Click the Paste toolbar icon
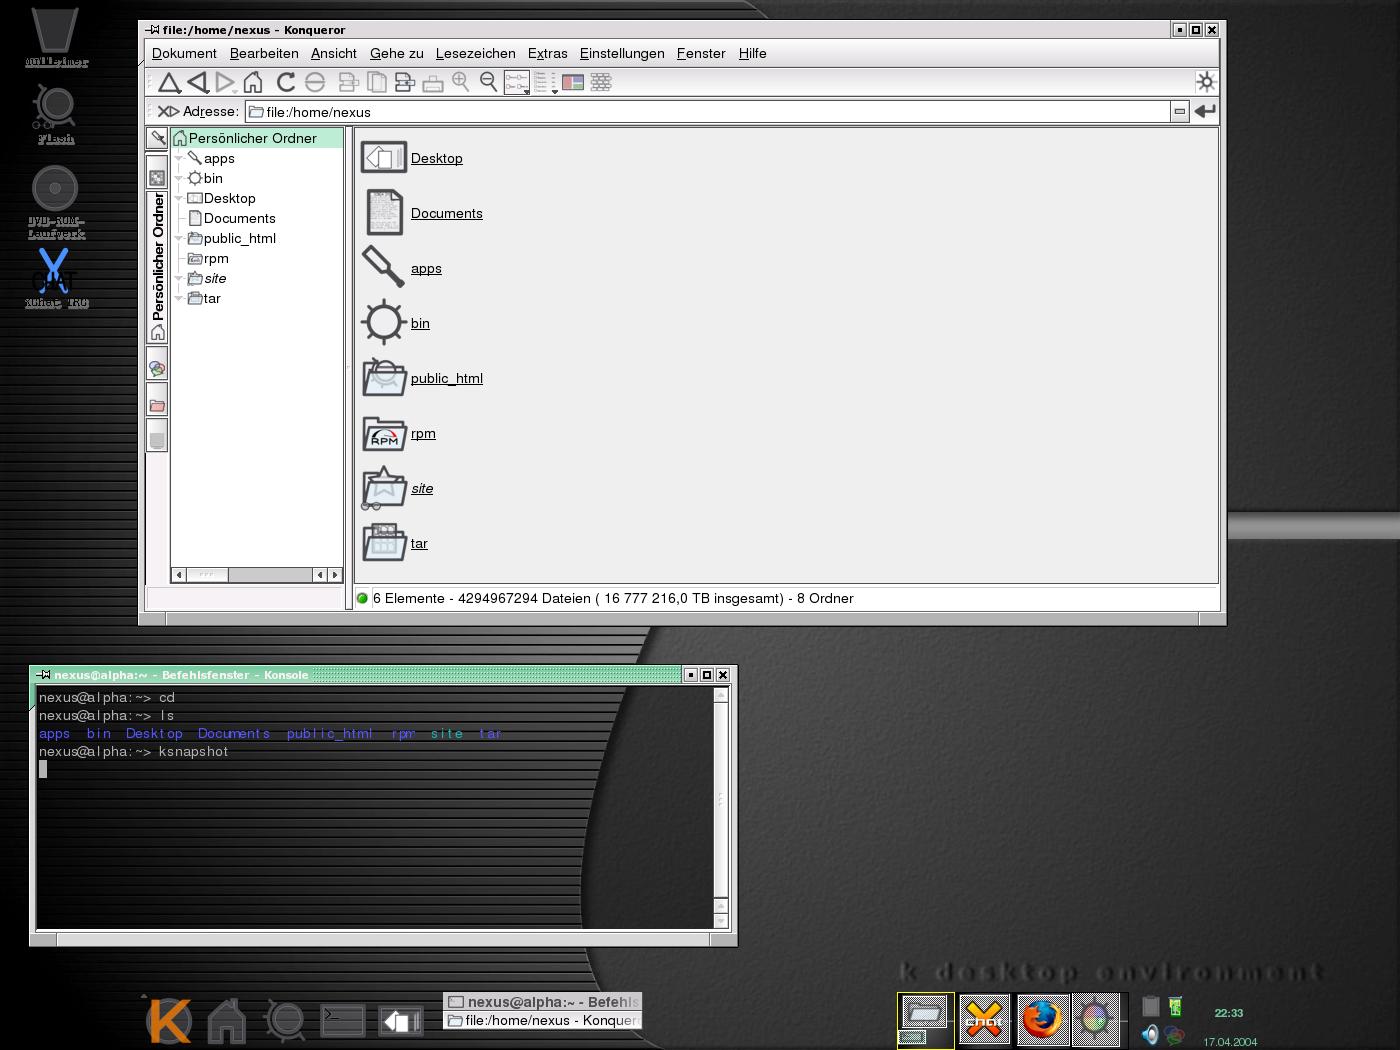 pos(404,83)
